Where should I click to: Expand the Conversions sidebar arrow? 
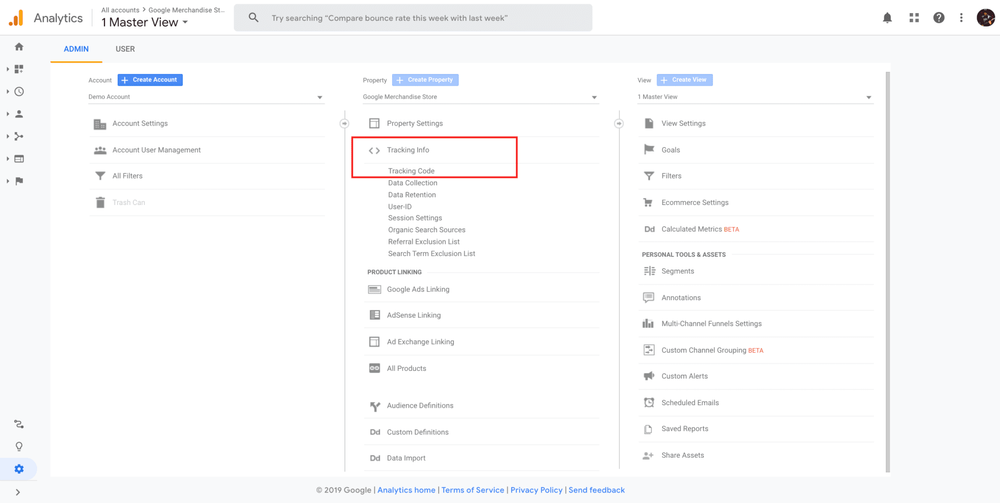[x=8, y=181]
